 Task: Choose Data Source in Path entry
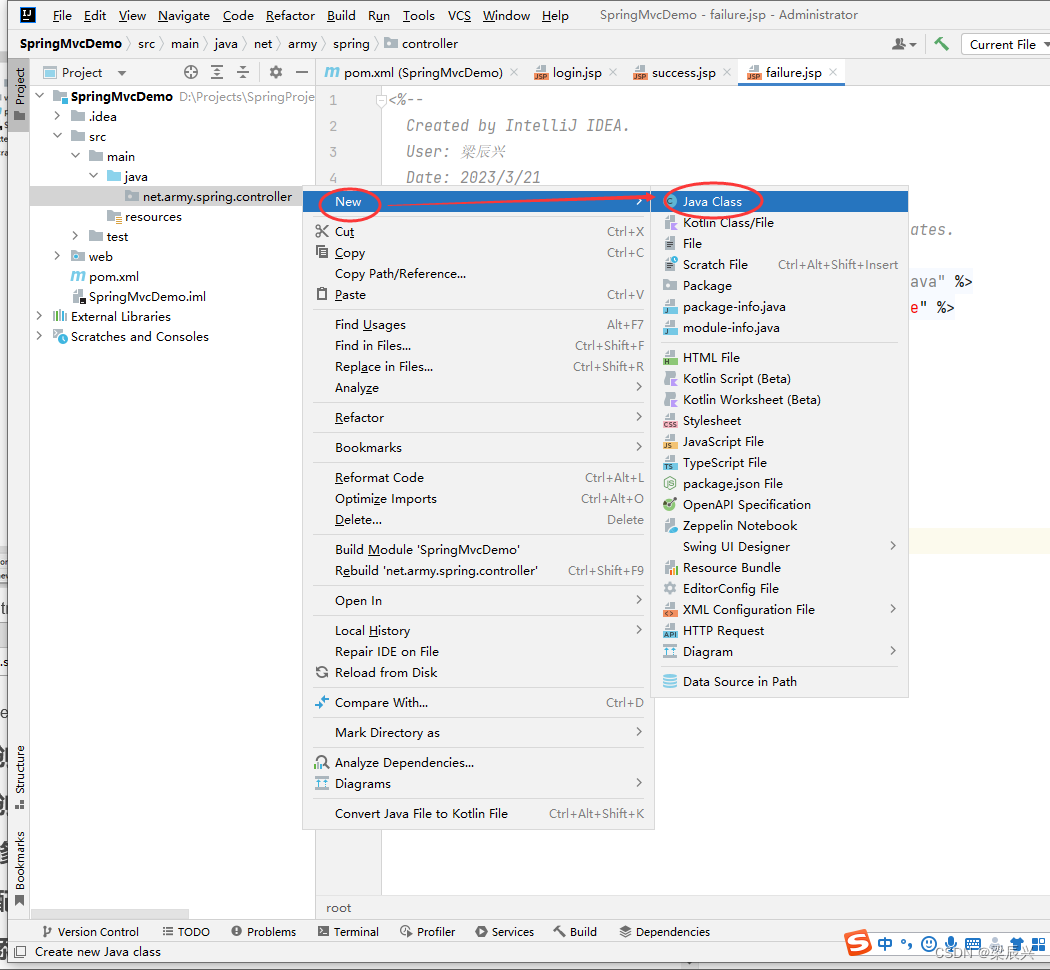[x=779, y=681]
